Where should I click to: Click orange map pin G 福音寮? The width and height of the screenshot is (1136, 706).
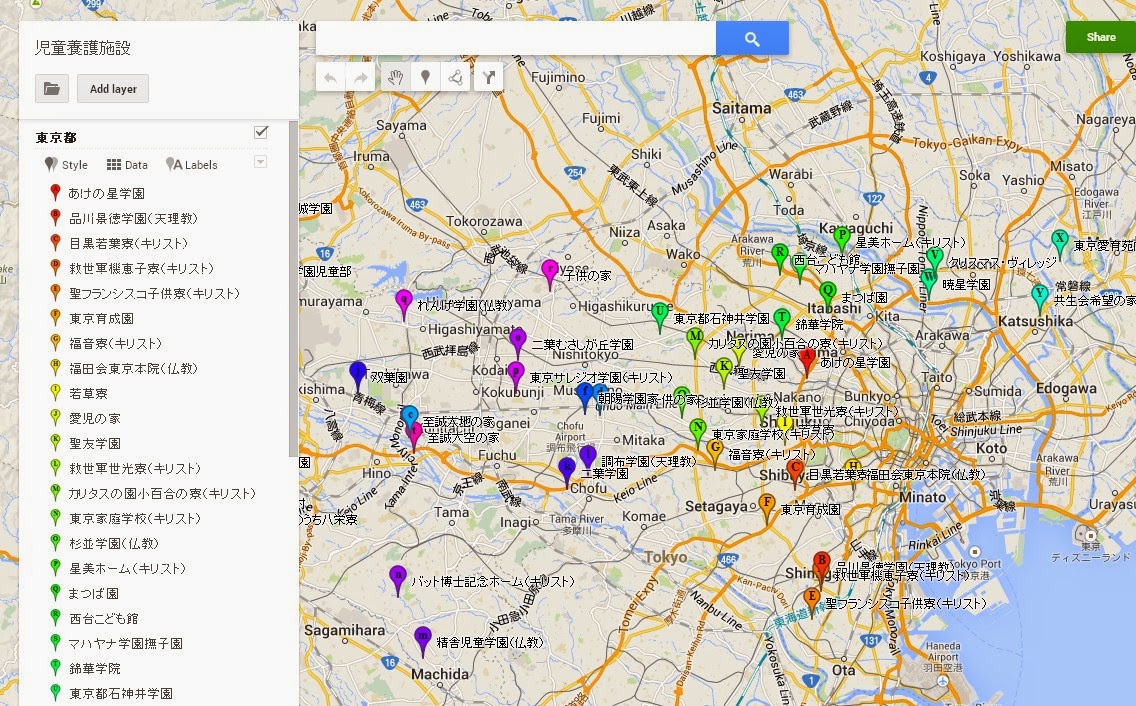[x=715, y=453]
